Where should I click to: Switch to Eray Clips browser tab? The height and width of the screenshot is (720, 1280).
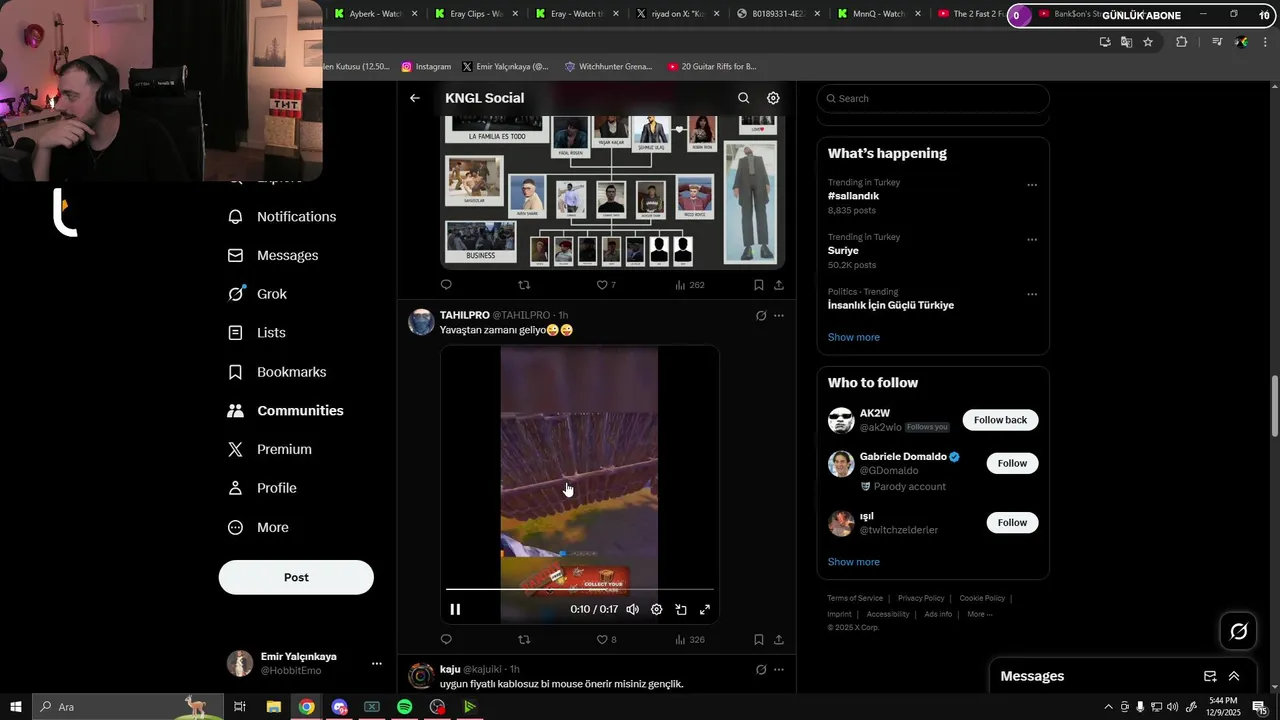pos(476,14)
